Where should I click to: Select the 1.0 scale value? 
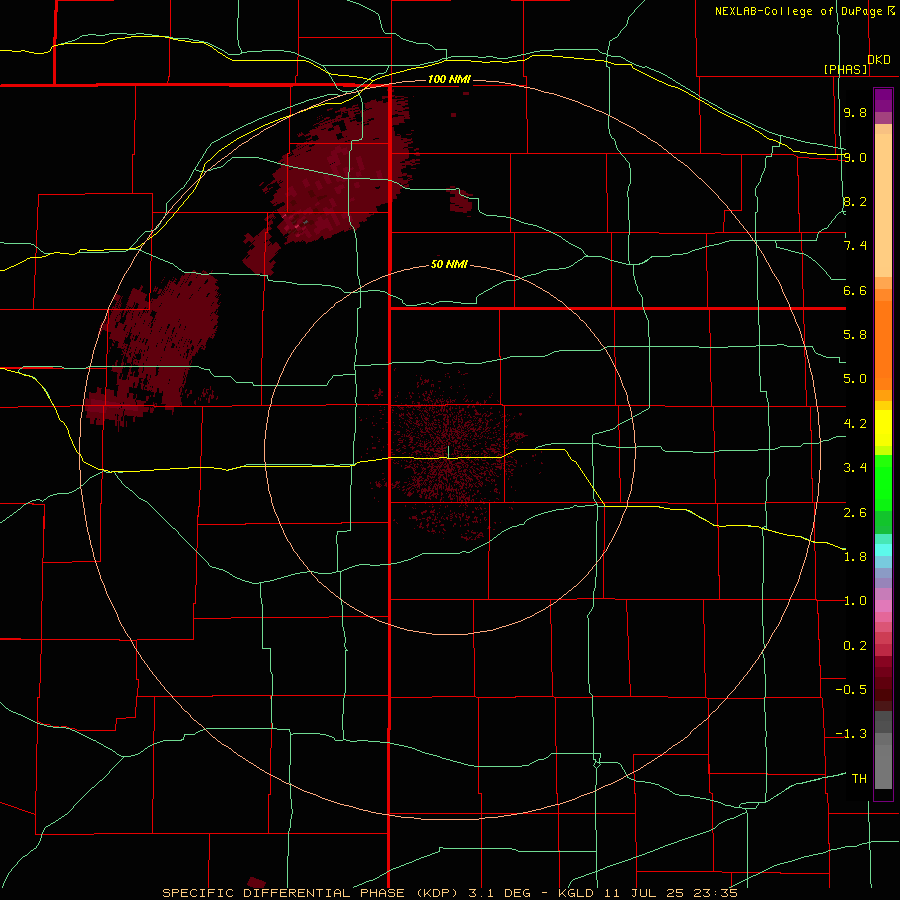tap(855, 601)
